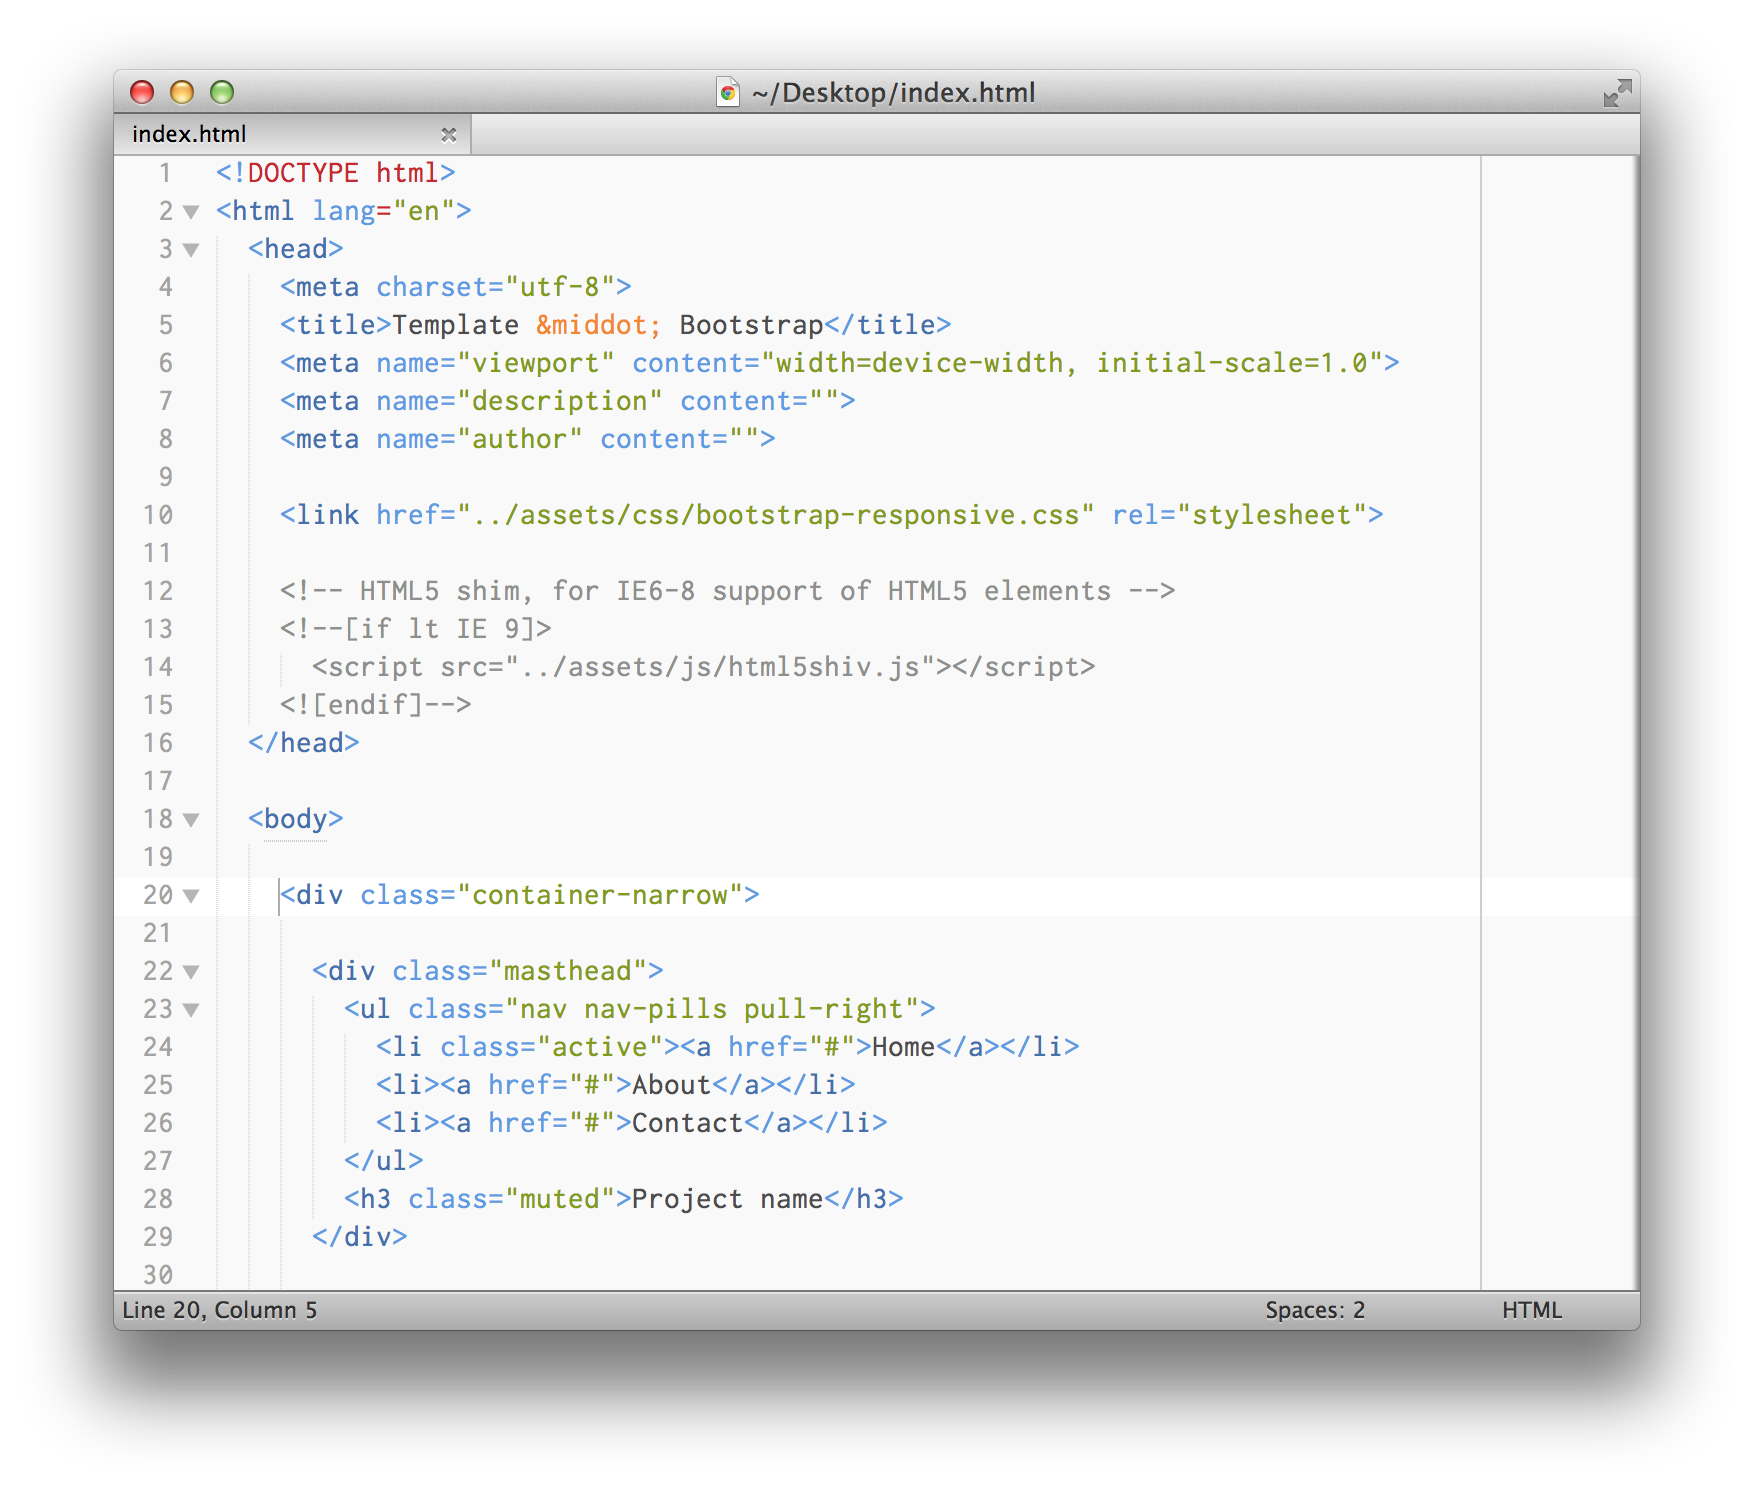Open the HTML syntax selector in status bar

coord(1532,1310)
